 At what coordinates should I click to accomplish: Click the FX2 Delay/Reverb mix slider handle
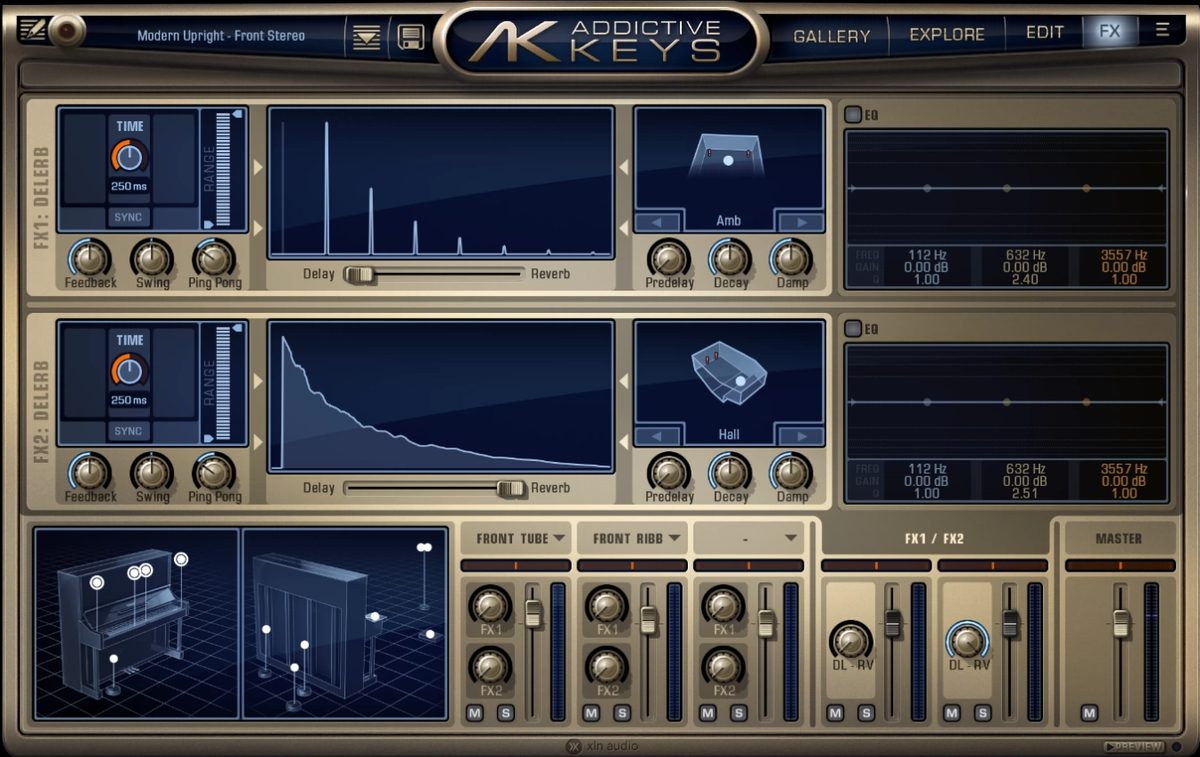tap(511, 488)
